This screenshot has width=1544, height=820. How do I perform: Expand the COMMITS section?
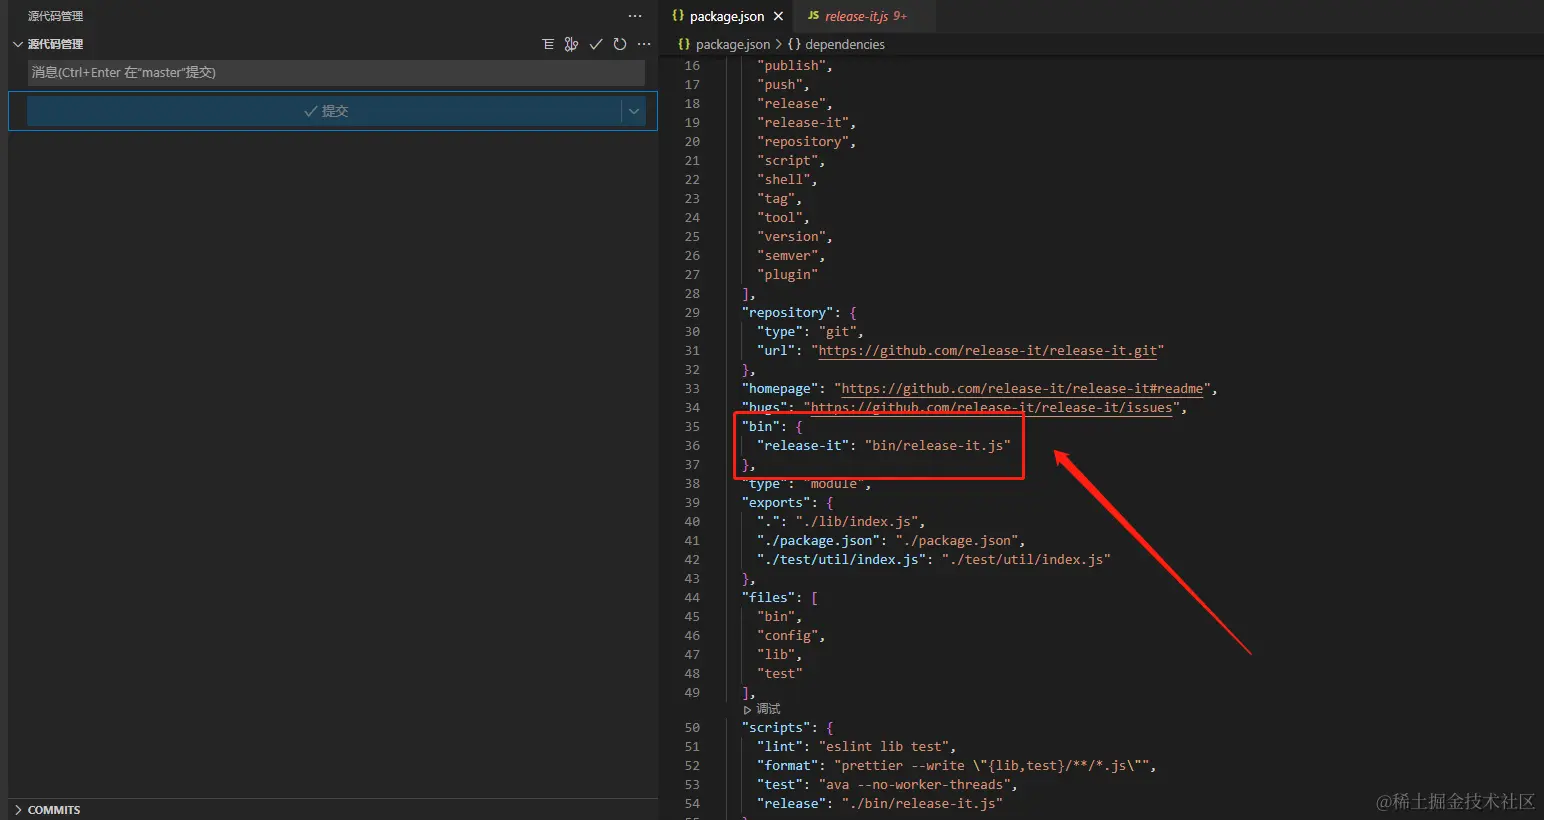coord(18,810)
